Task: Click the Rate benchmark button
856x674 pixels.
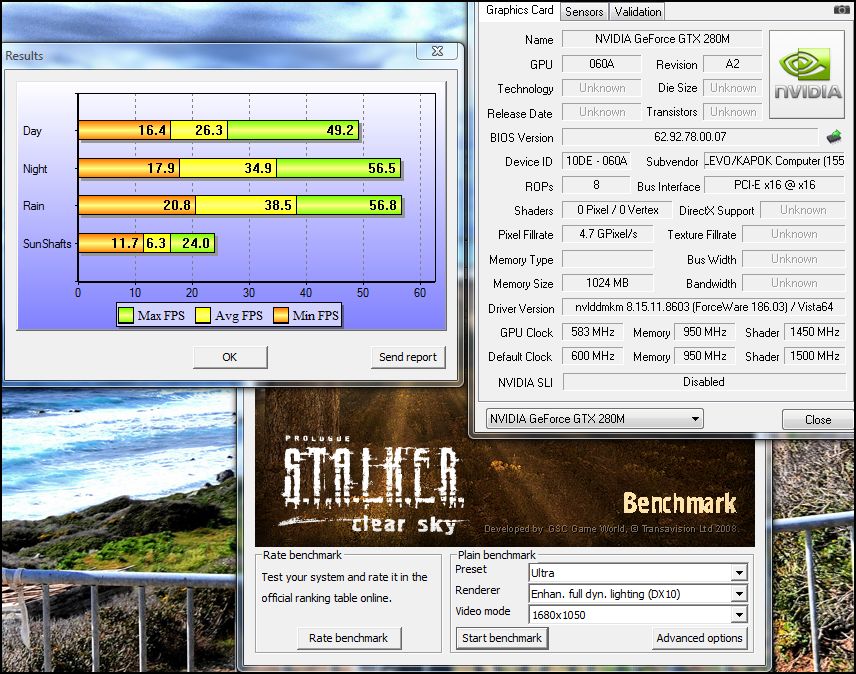Action: coord(349,638)
